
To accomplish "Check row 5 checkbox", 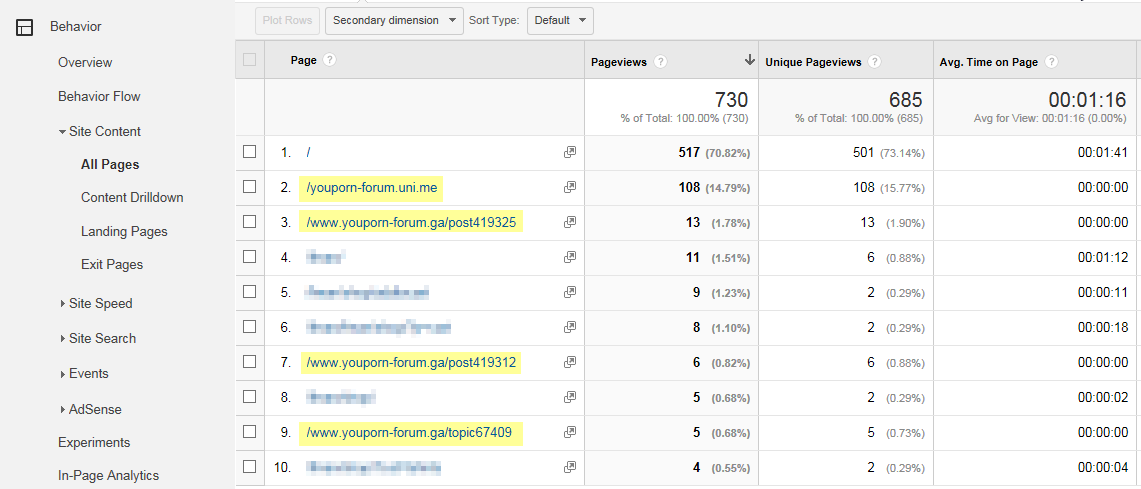I will [250, 291].
